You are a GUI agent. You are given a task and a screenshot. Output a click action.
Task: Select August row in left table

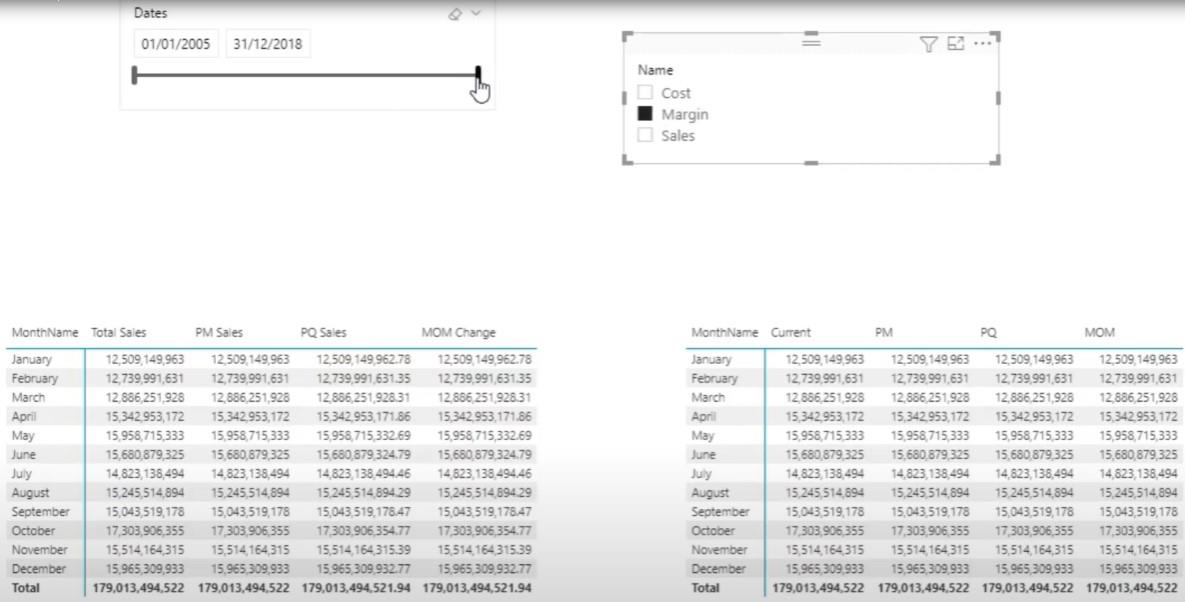271,492
